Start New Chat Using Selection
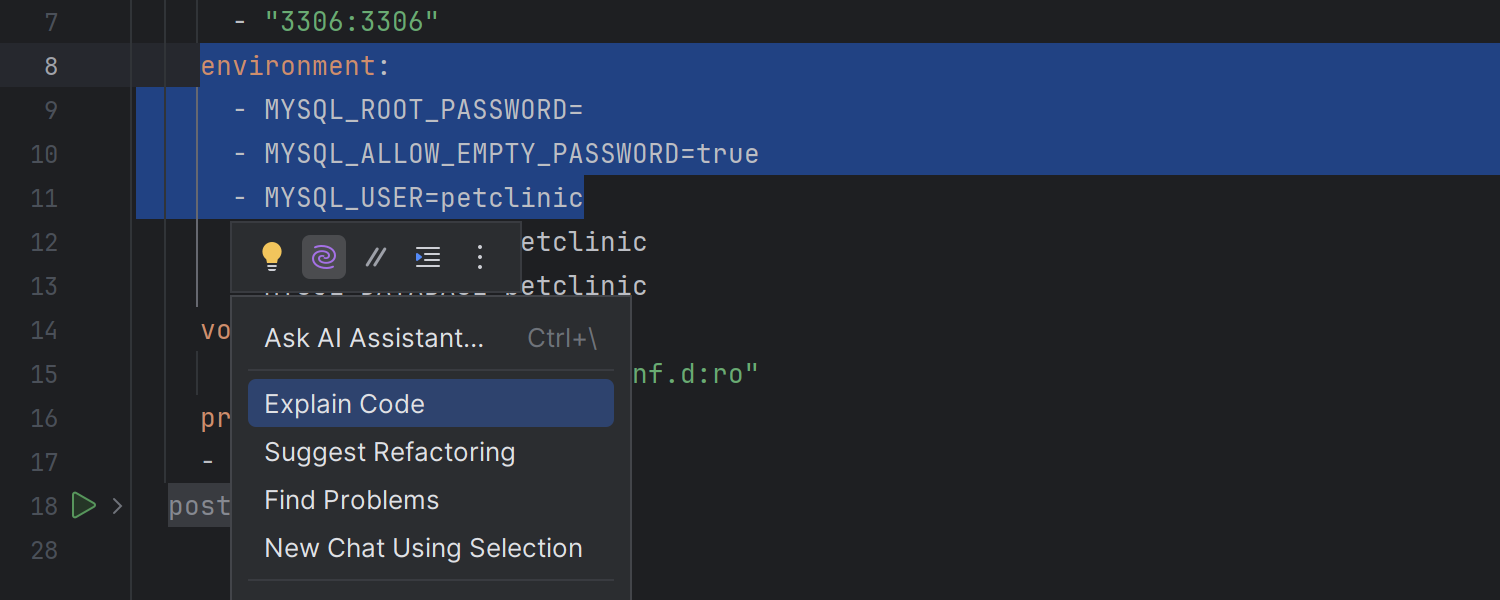1500x600 pixels. [x=423, y=548]
